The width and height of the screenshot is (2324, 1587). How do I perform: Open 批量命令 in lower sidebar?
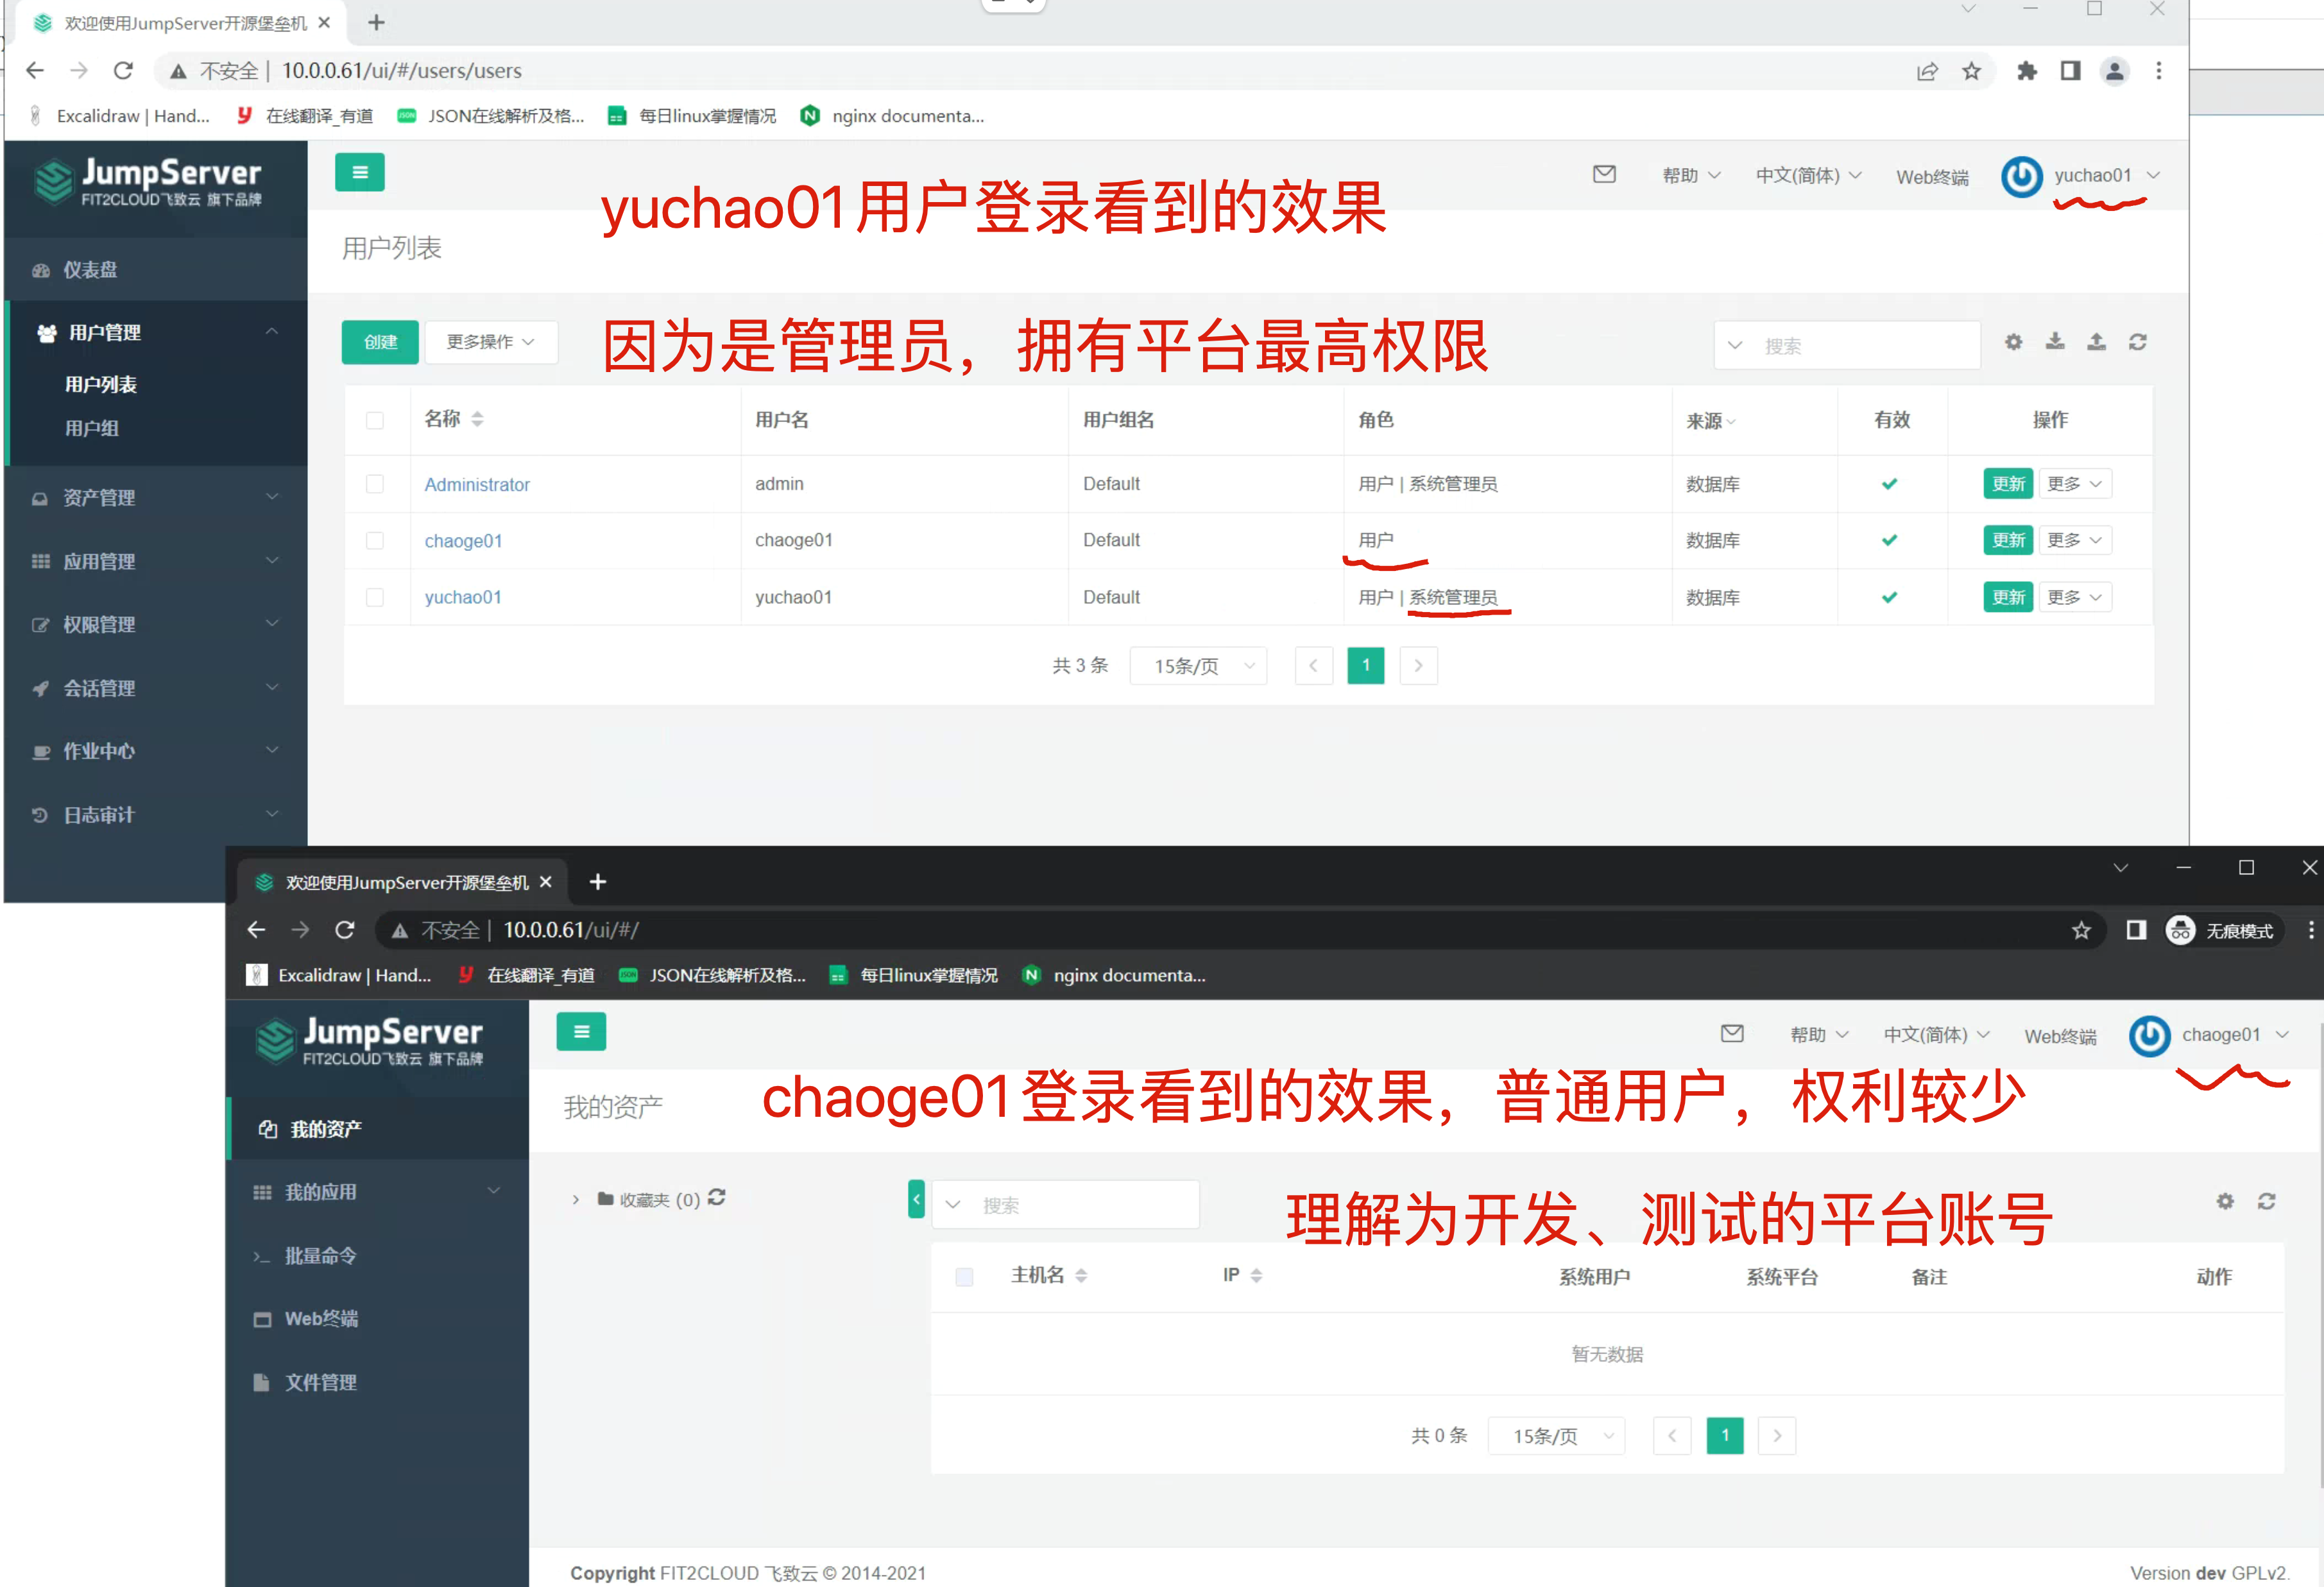coord(320,1255)
